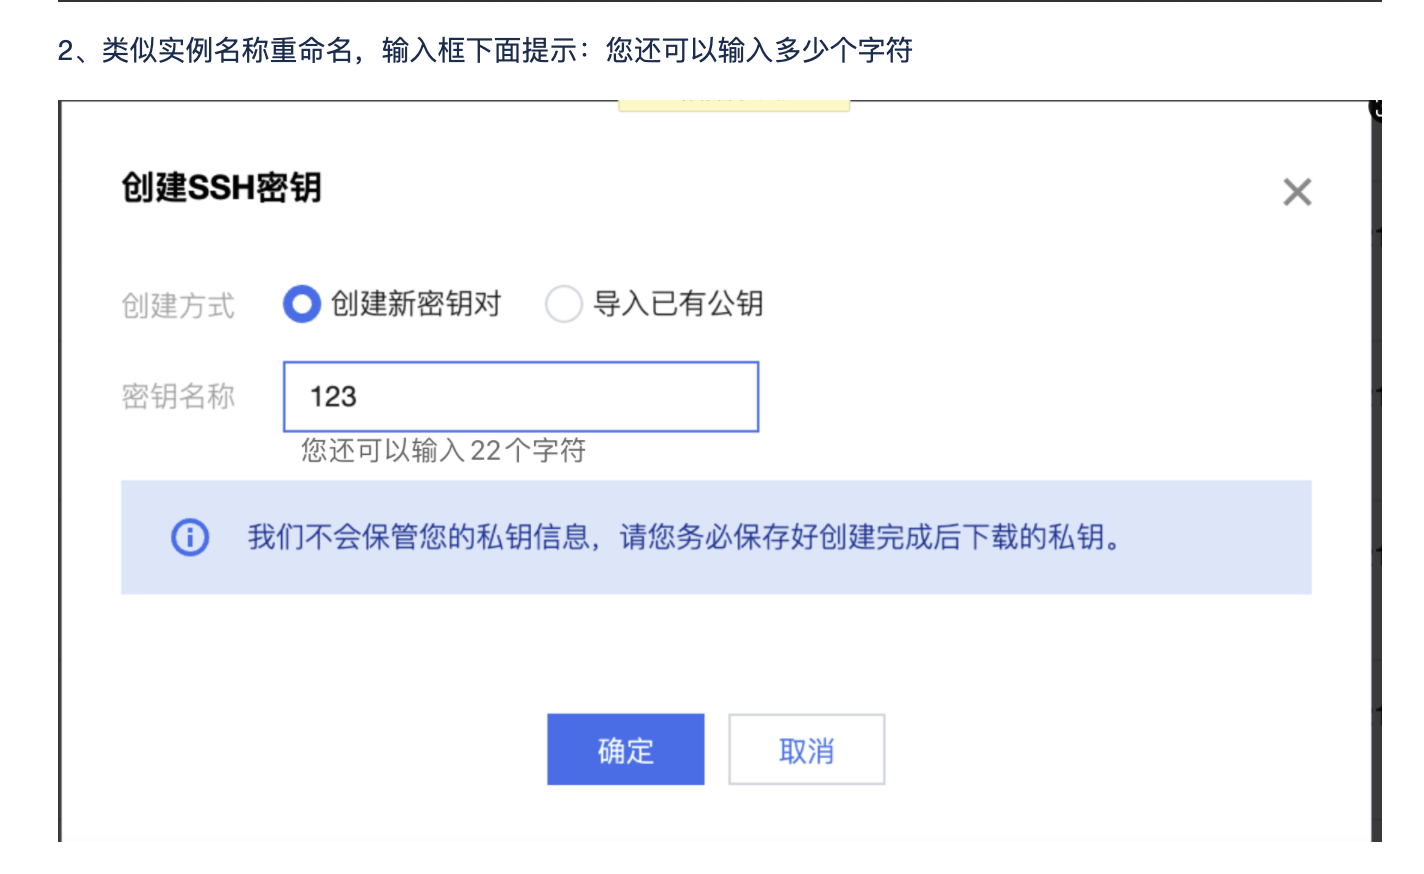This screenshot has width=1424, height=874.
Task: Click the 创建方式 field label
Action: pyautogui.click(x=178, y=305)
